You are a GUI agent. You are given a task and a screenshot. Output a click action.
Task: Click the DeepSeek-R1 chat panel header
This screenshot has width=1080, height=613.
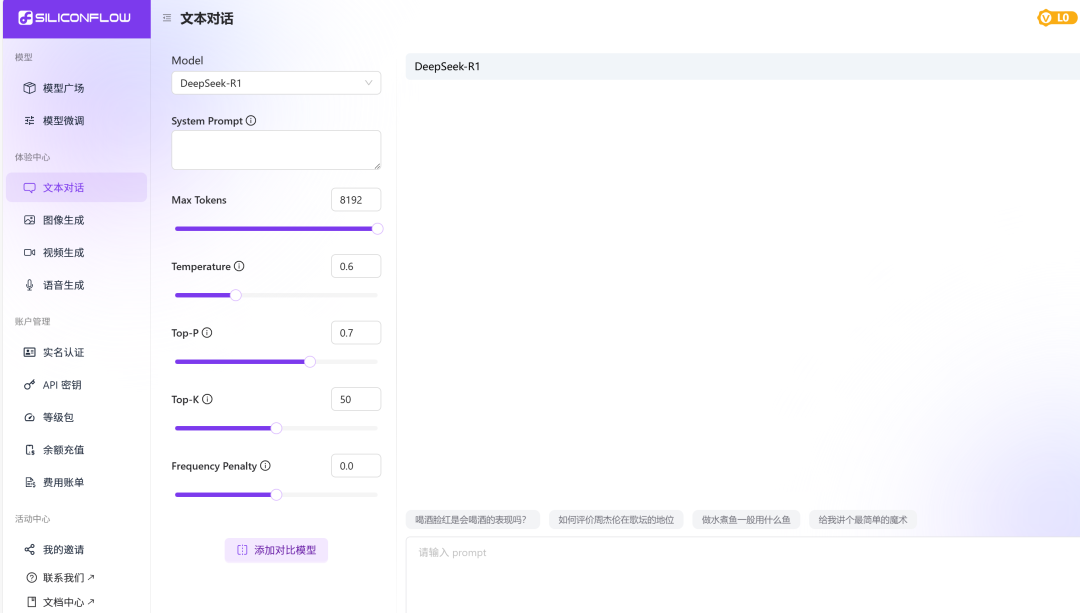tap(743, 66)
